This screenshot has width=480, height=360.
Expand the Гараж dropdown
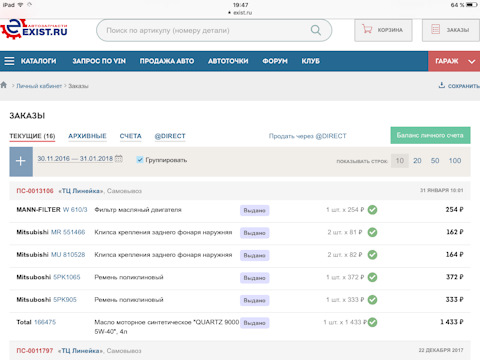[x=454, y=61]
